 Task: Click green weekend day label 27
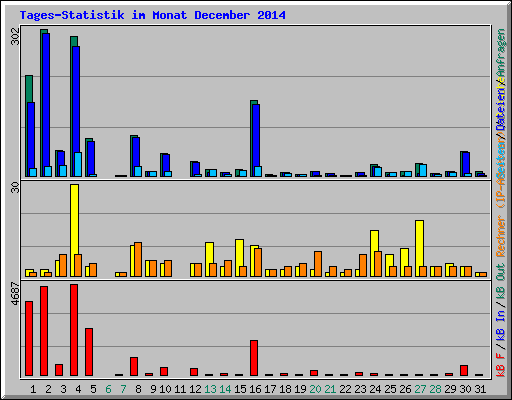[x=420, y=389]
